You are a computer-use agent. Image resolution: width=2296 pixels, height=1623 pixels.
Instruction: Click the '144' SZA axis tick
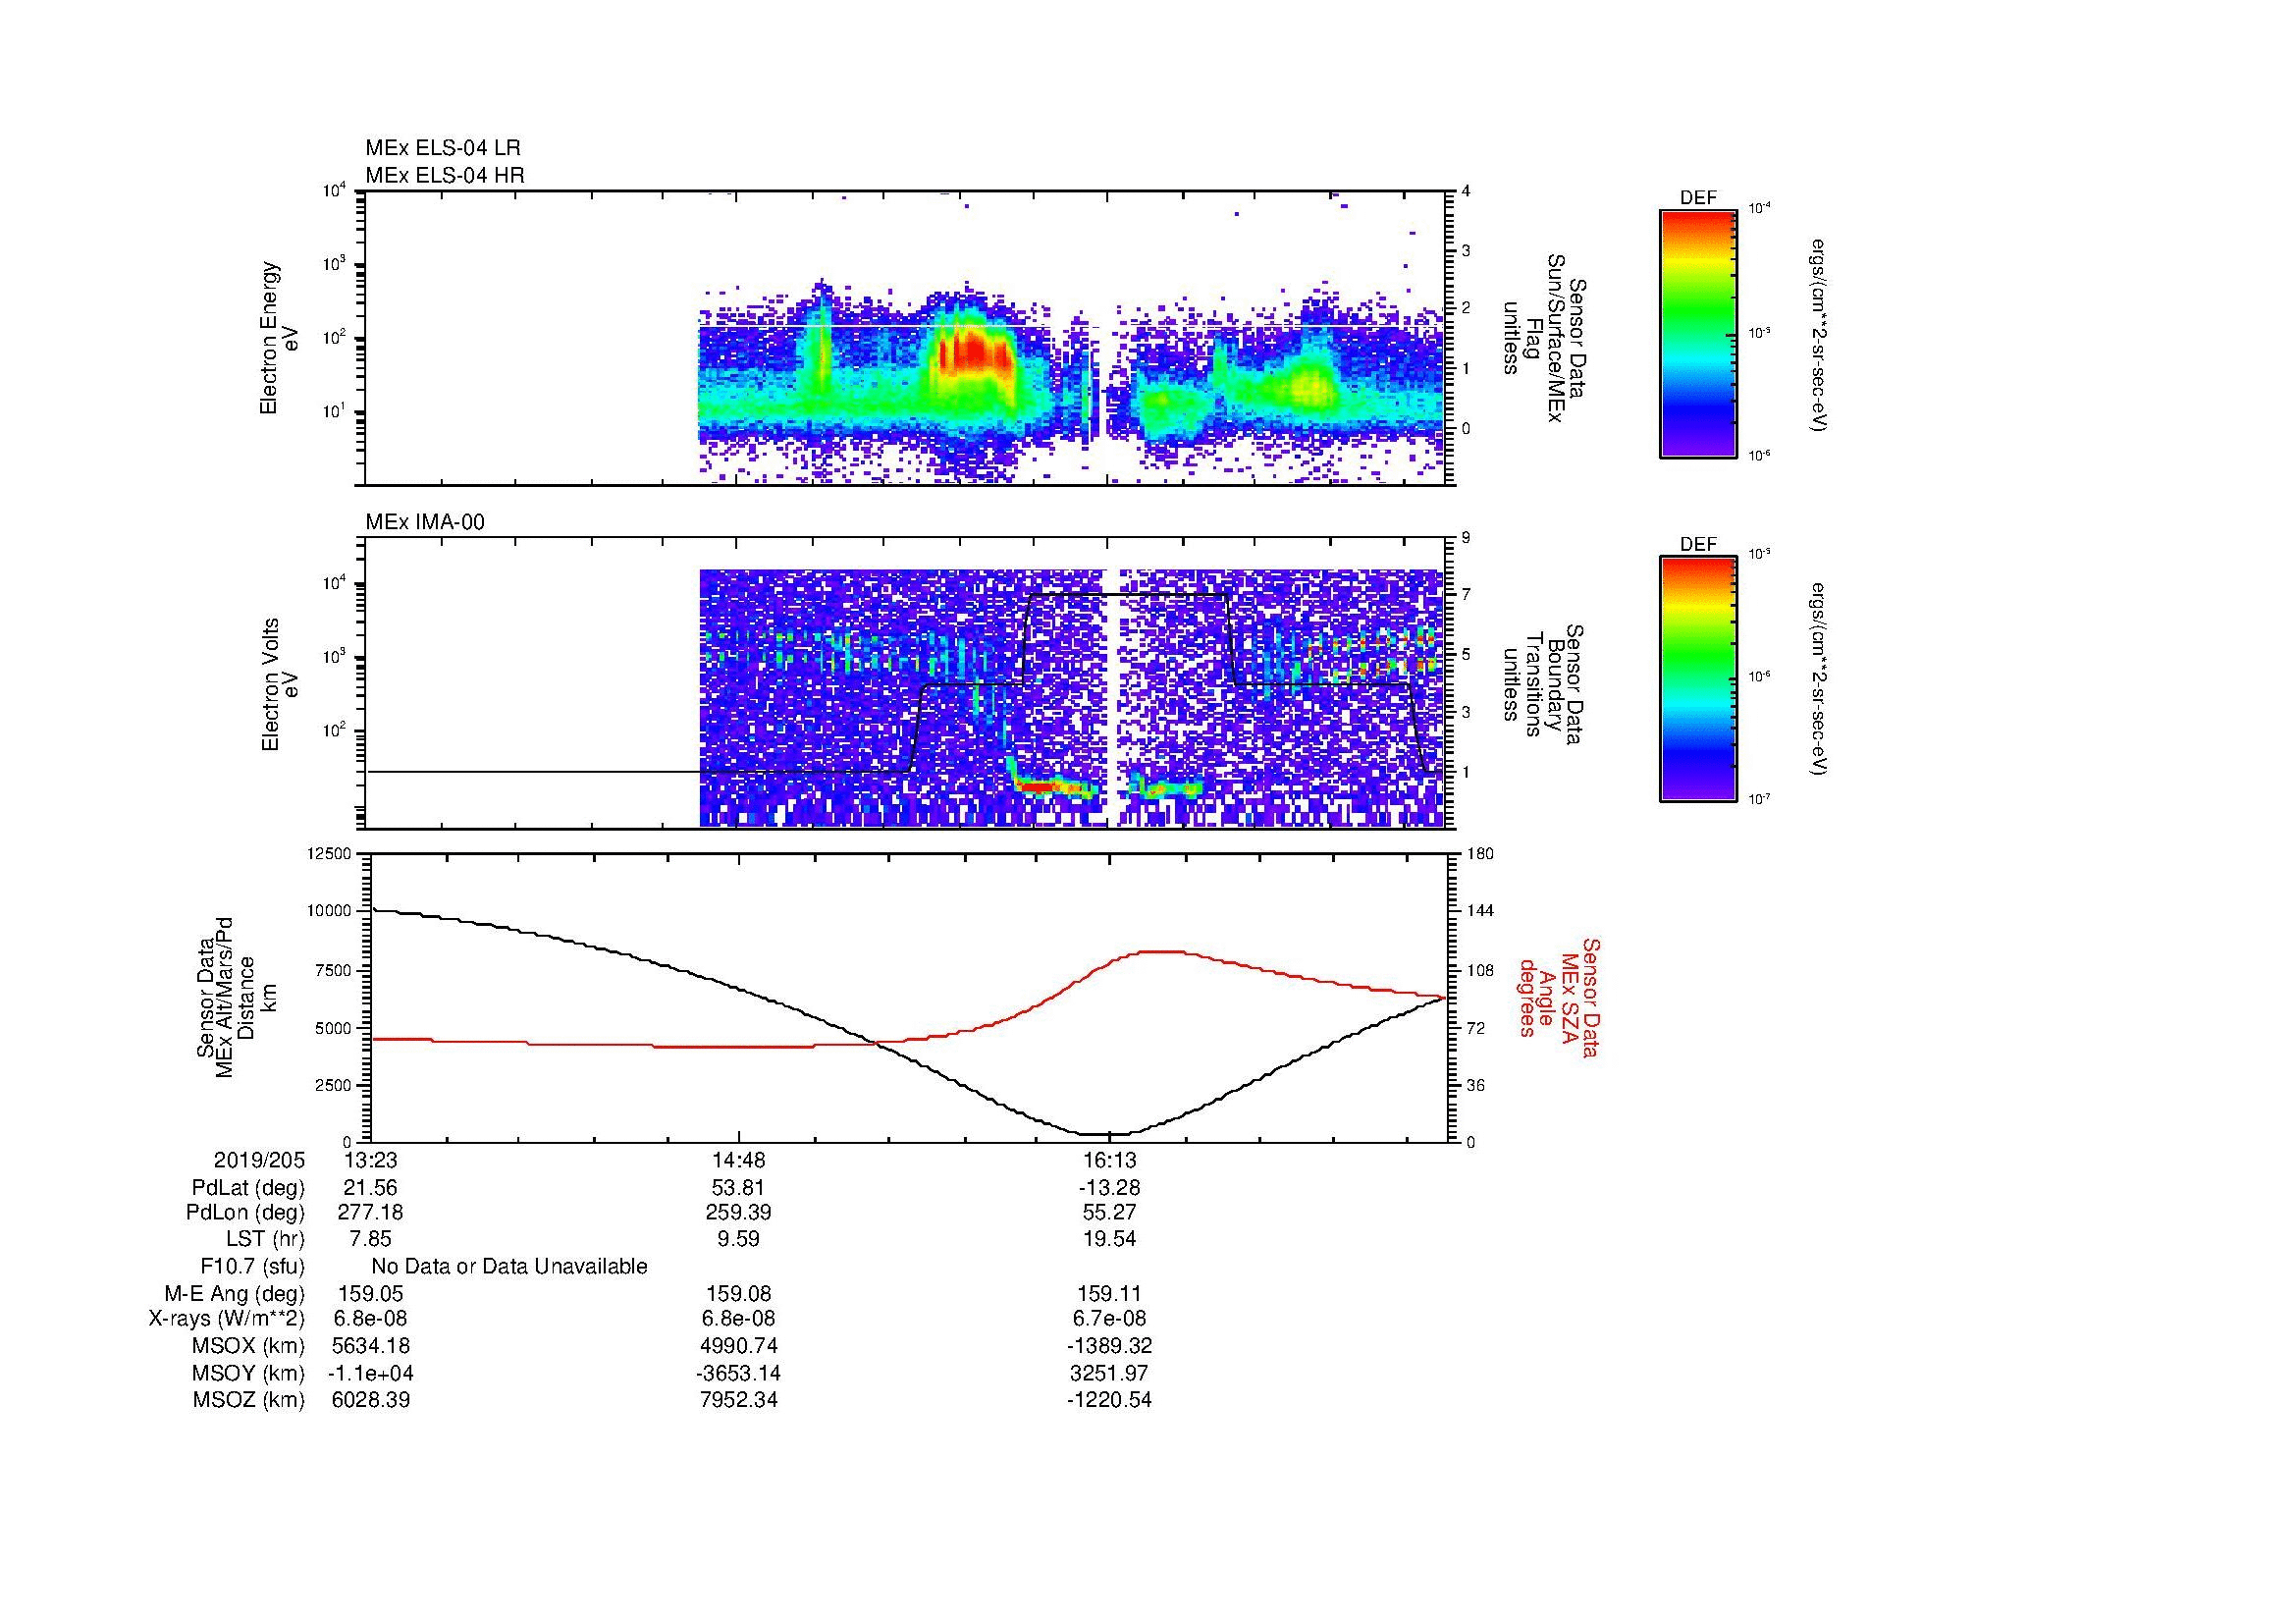(1479, 911)
